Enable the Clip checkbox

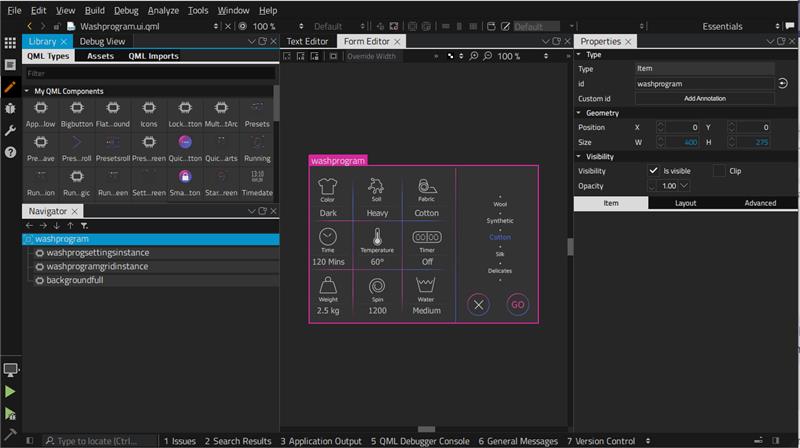pos(719,171)
